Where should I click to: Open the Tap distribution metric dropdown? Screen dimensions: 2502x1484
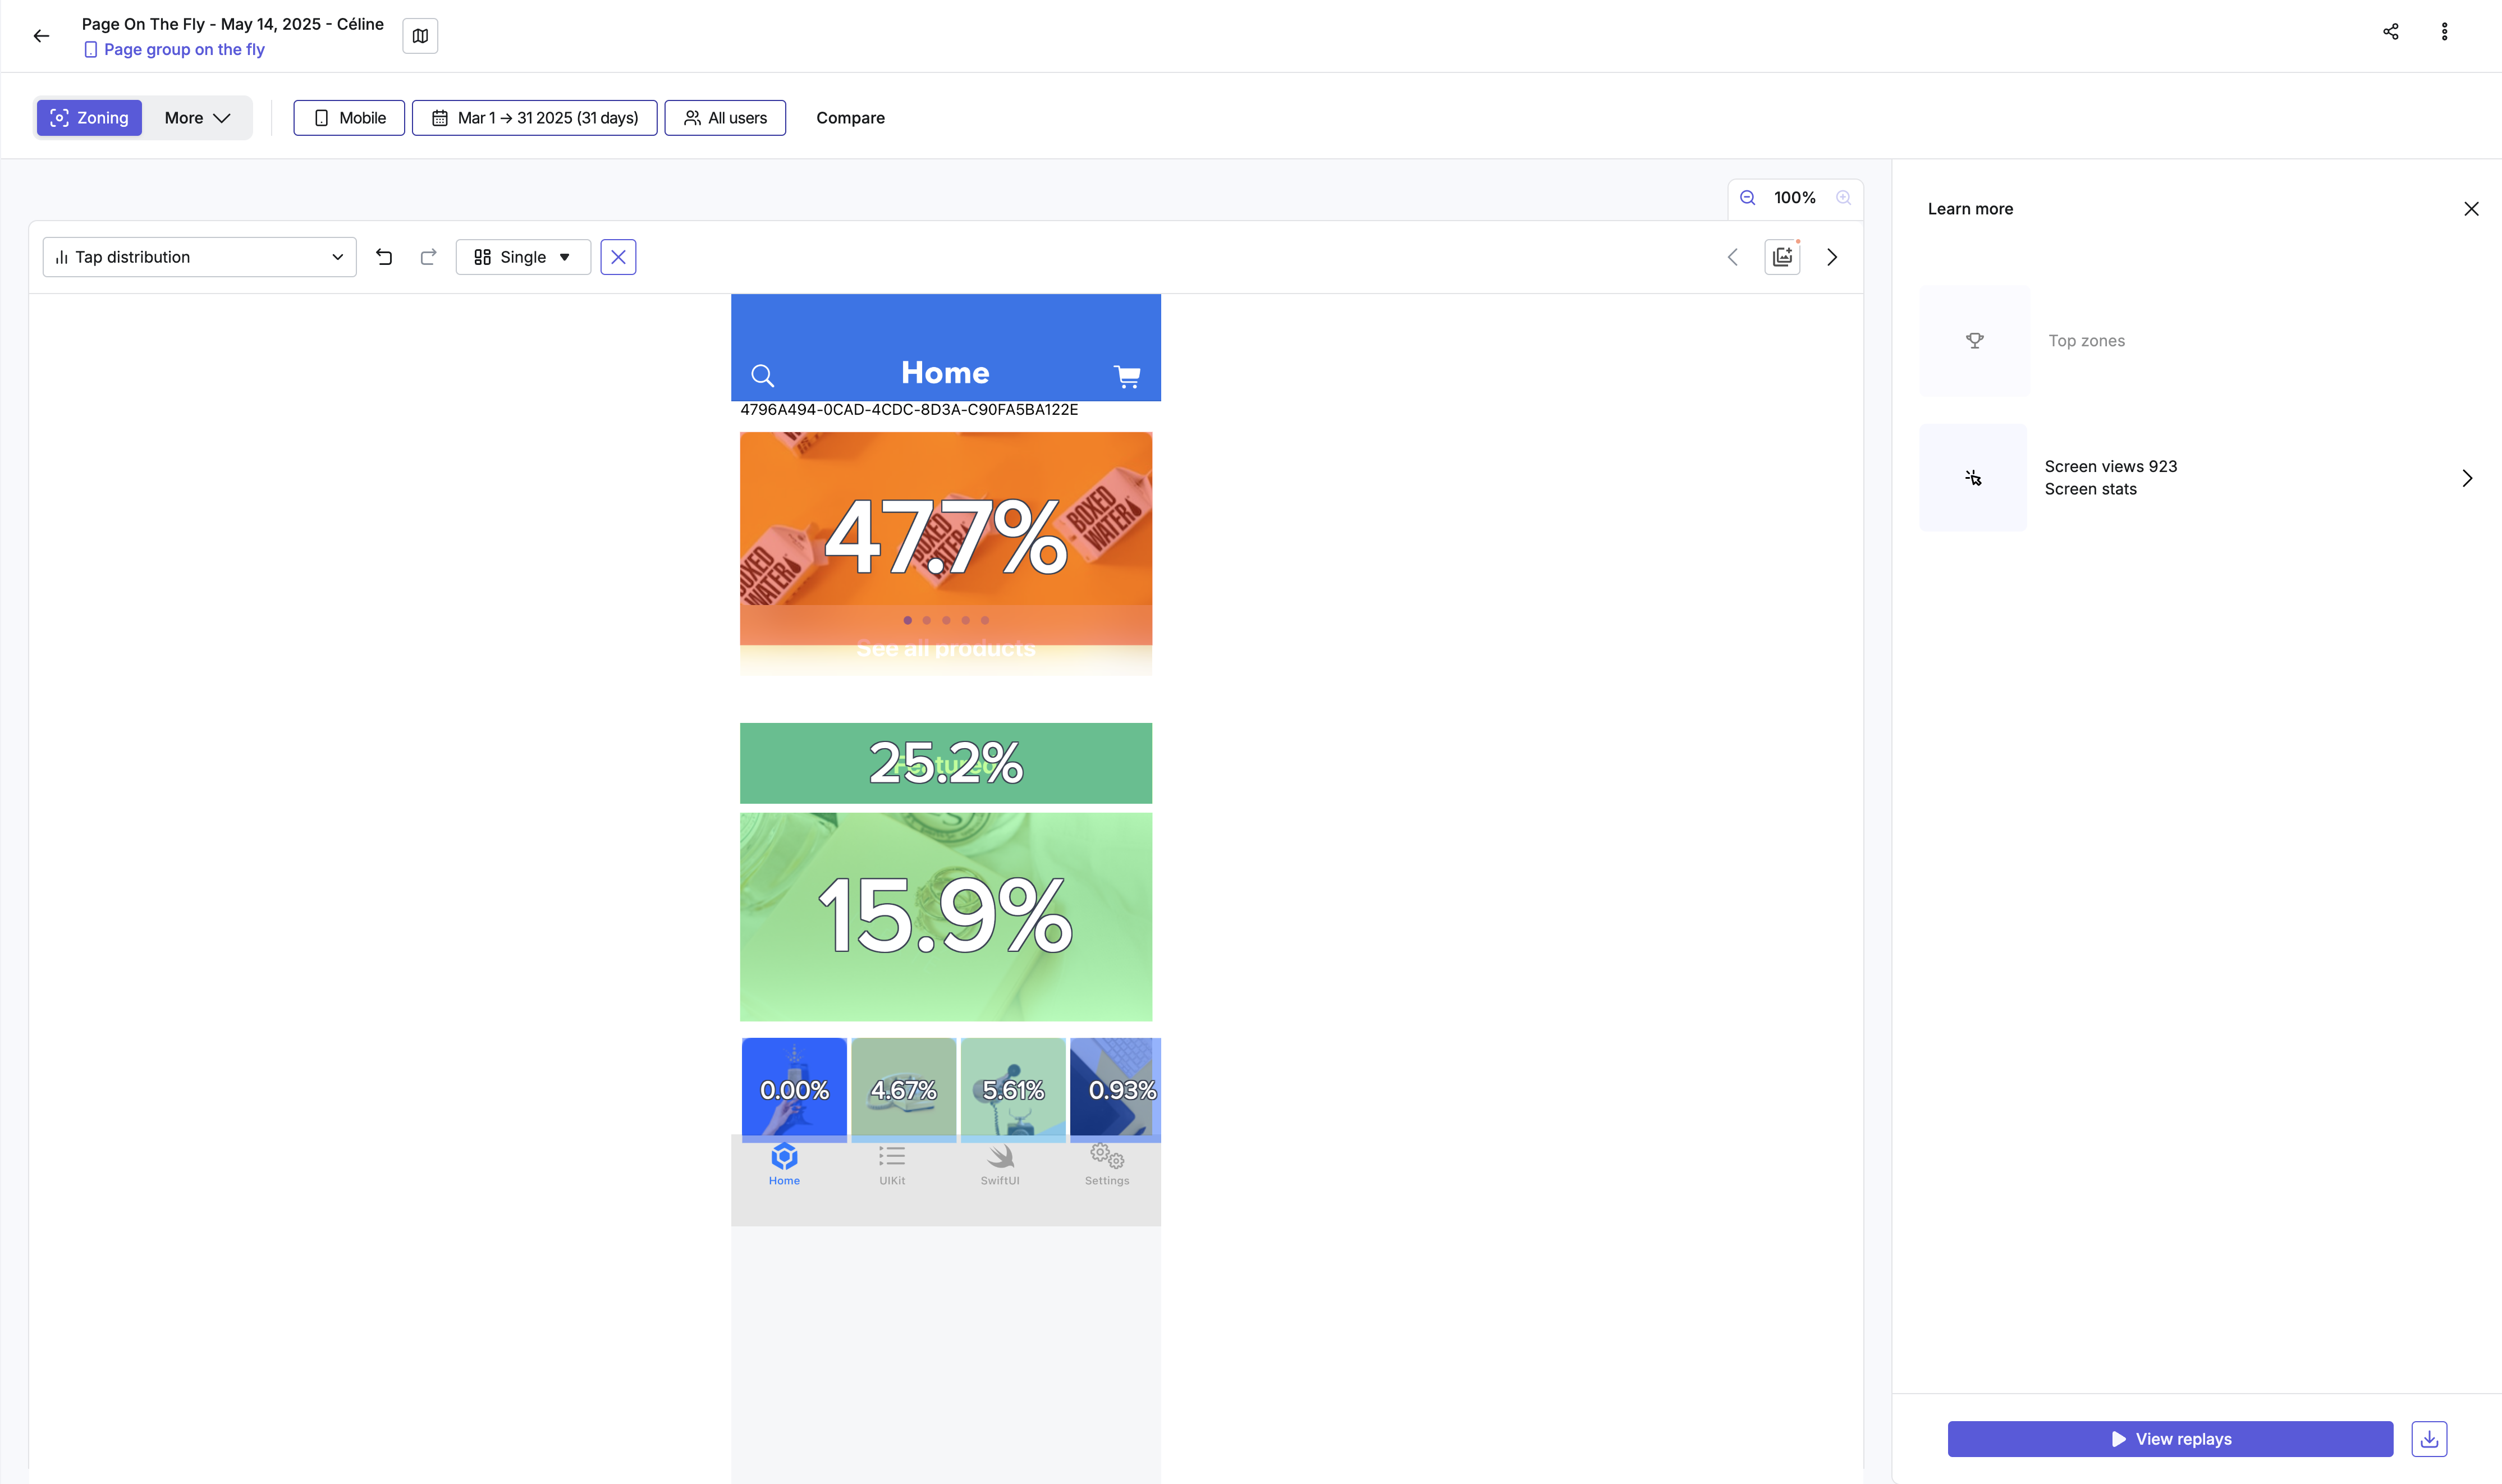click(x=200, y=257)
